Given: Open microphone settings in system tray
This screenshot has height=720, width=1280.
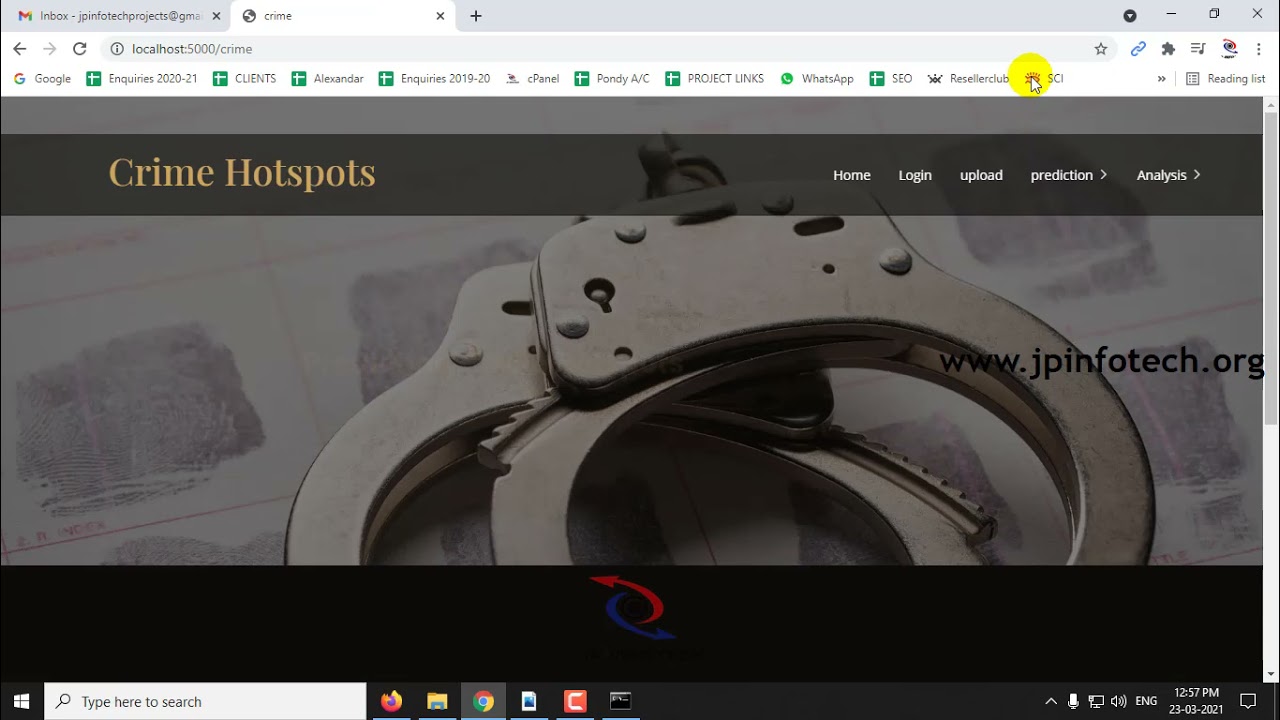Looking at the screenshot, I should click(x=1074, y=701).
